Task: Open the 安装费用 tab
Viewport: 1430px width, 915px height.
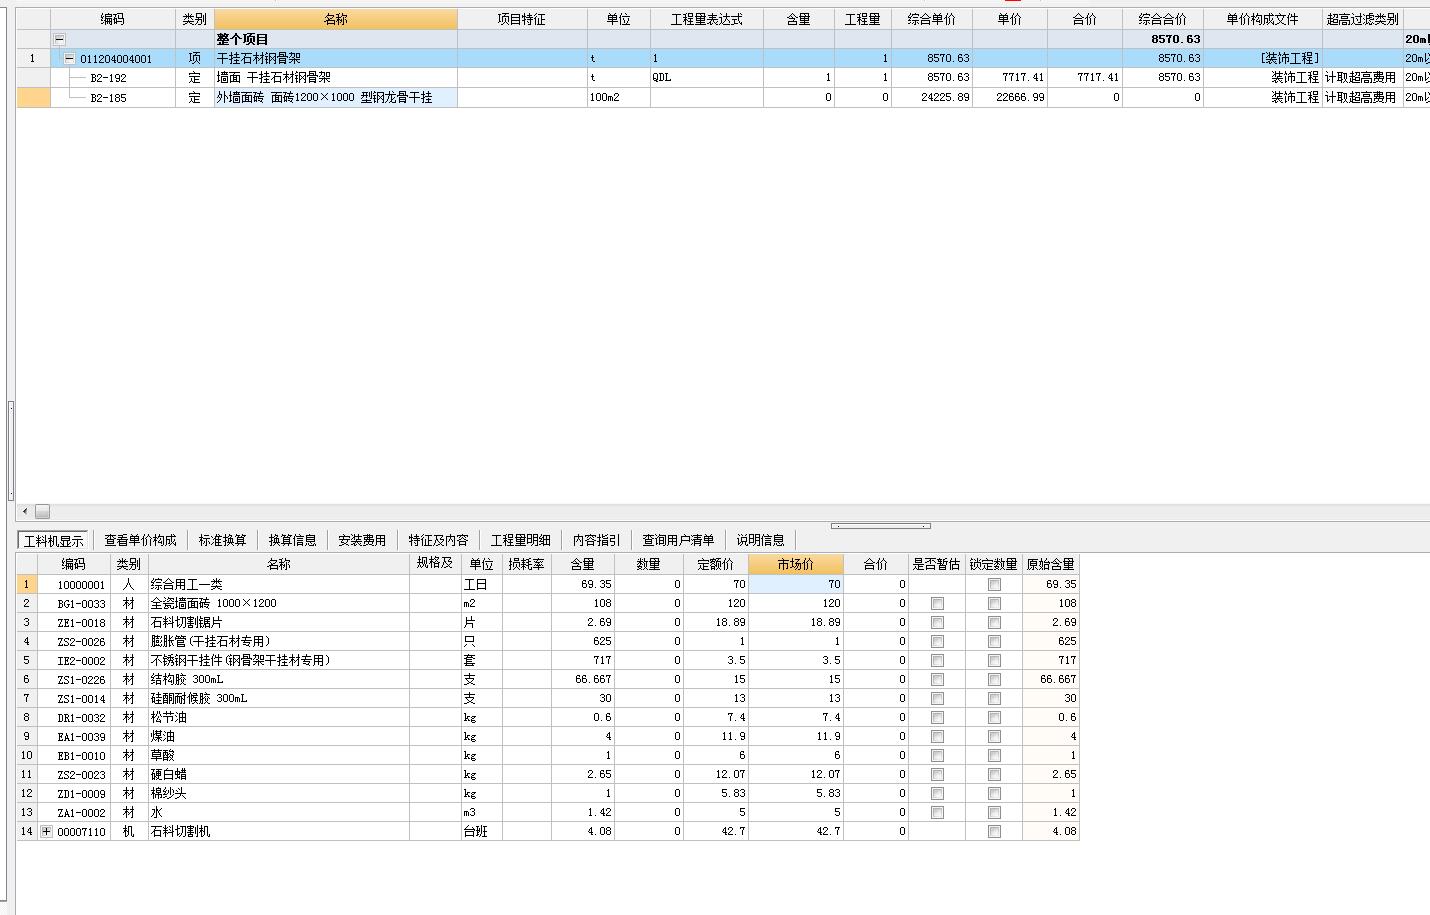Action: click(x=361, y=540)
